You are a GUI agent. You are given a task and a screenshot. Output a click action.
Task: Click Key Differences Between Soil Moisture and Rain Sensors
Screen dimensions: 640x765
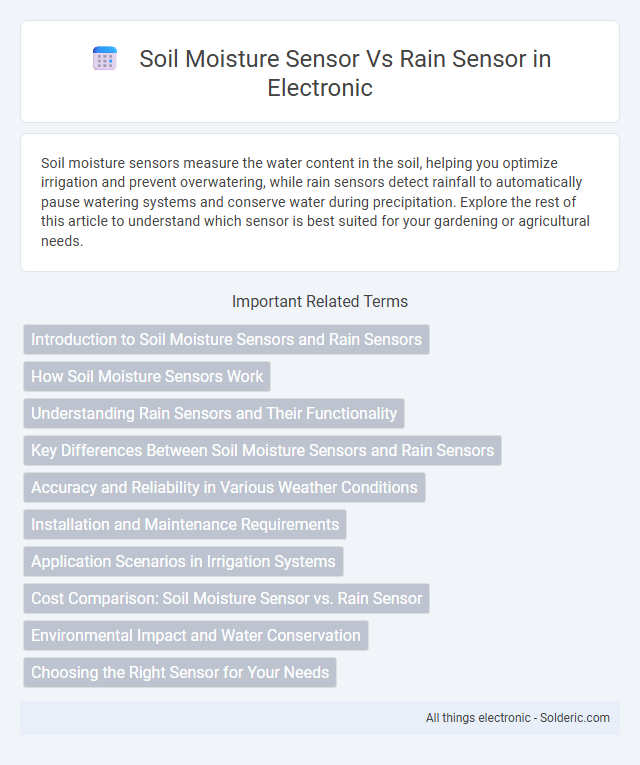[262, 450]
